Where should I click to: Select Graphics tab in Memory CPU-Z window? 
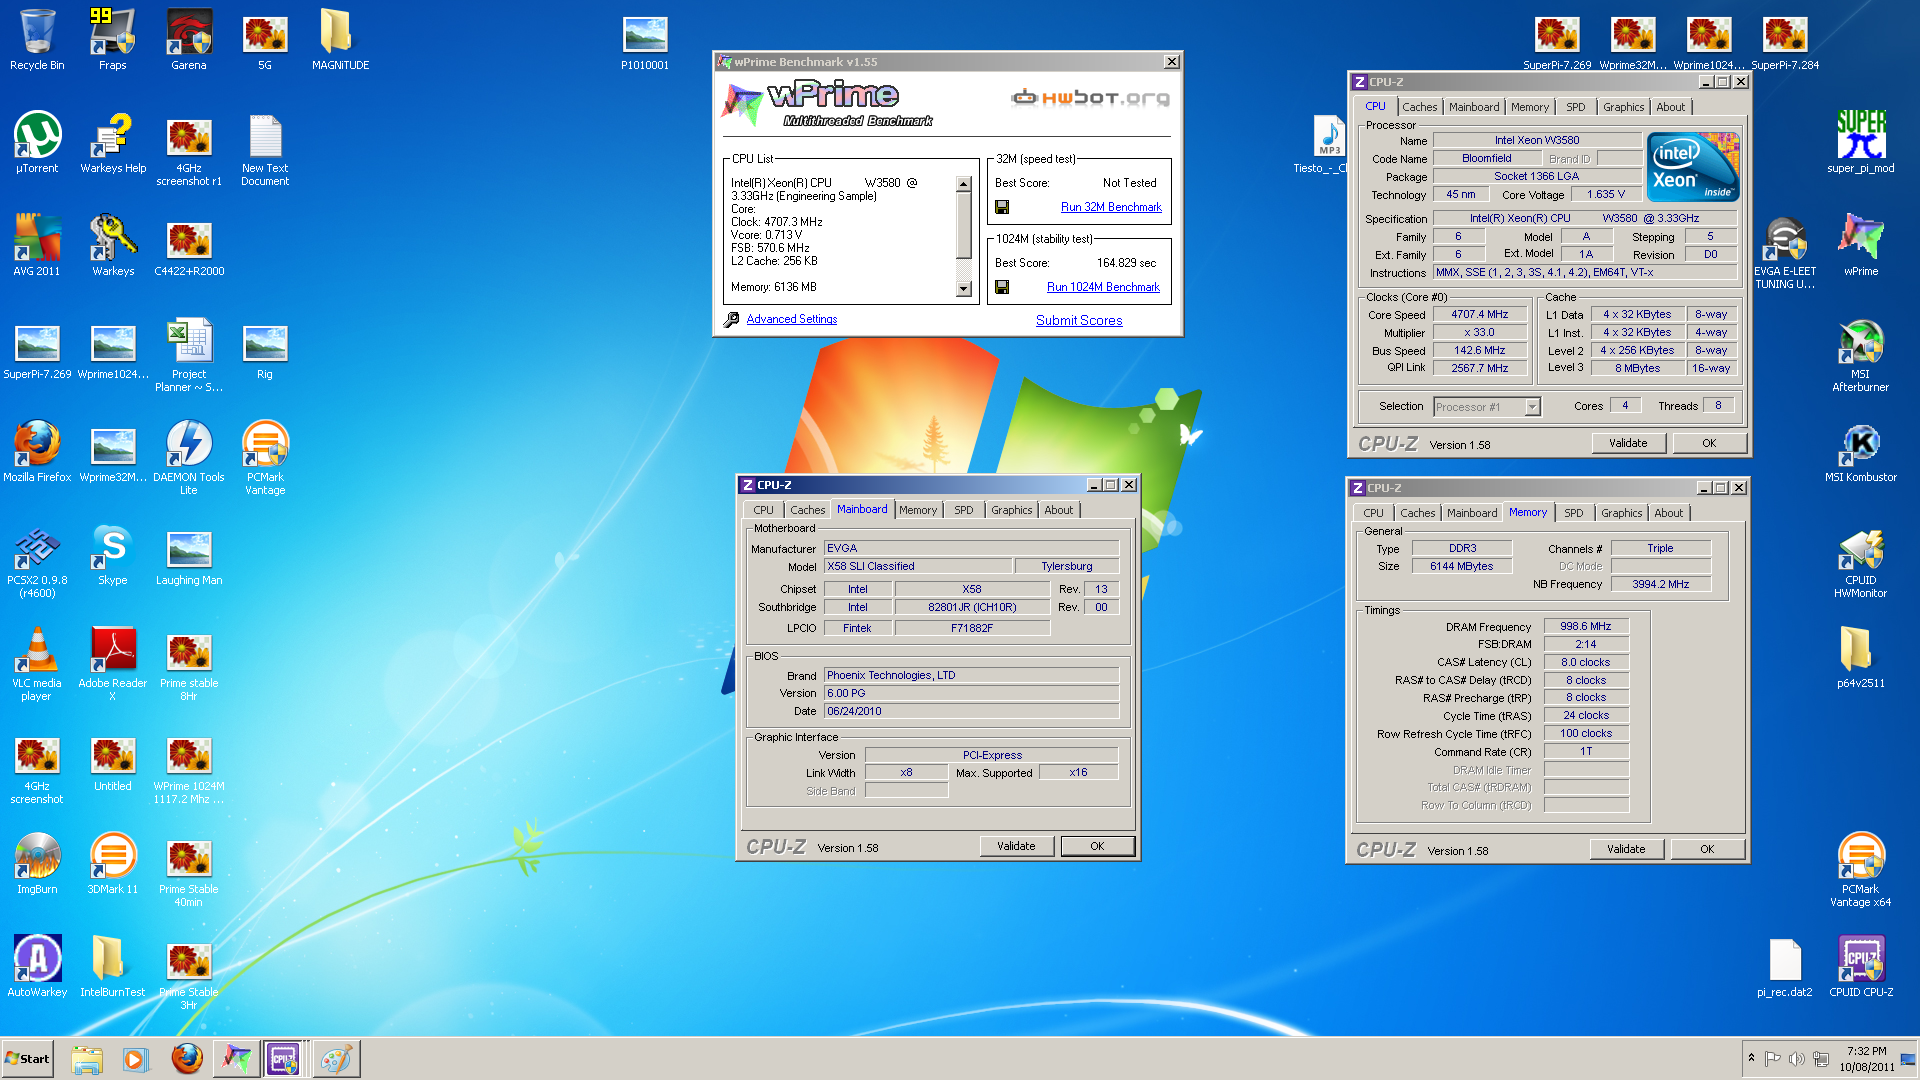[x=1621, y=513]
